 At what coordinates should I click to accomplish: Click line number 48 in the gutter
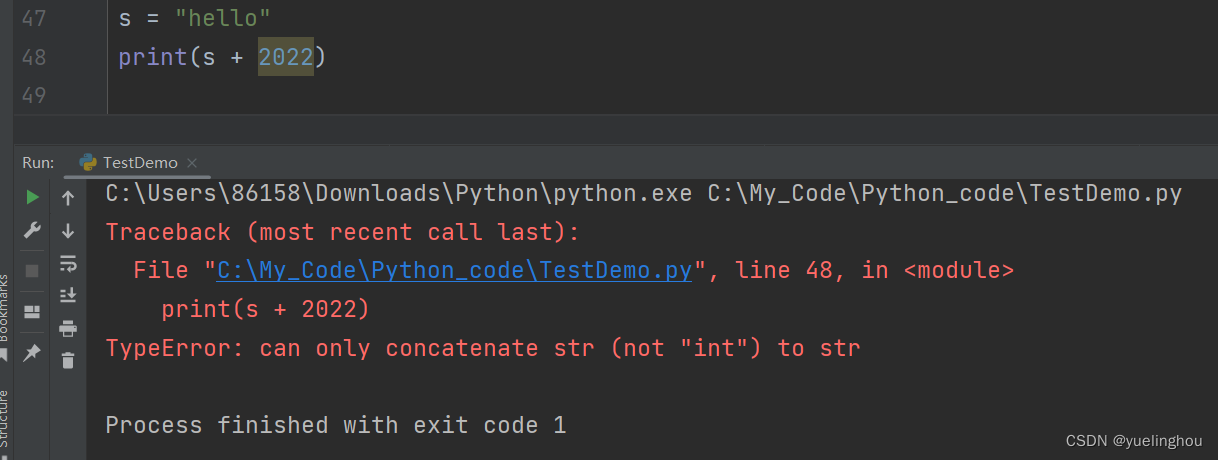coord(33,57)
